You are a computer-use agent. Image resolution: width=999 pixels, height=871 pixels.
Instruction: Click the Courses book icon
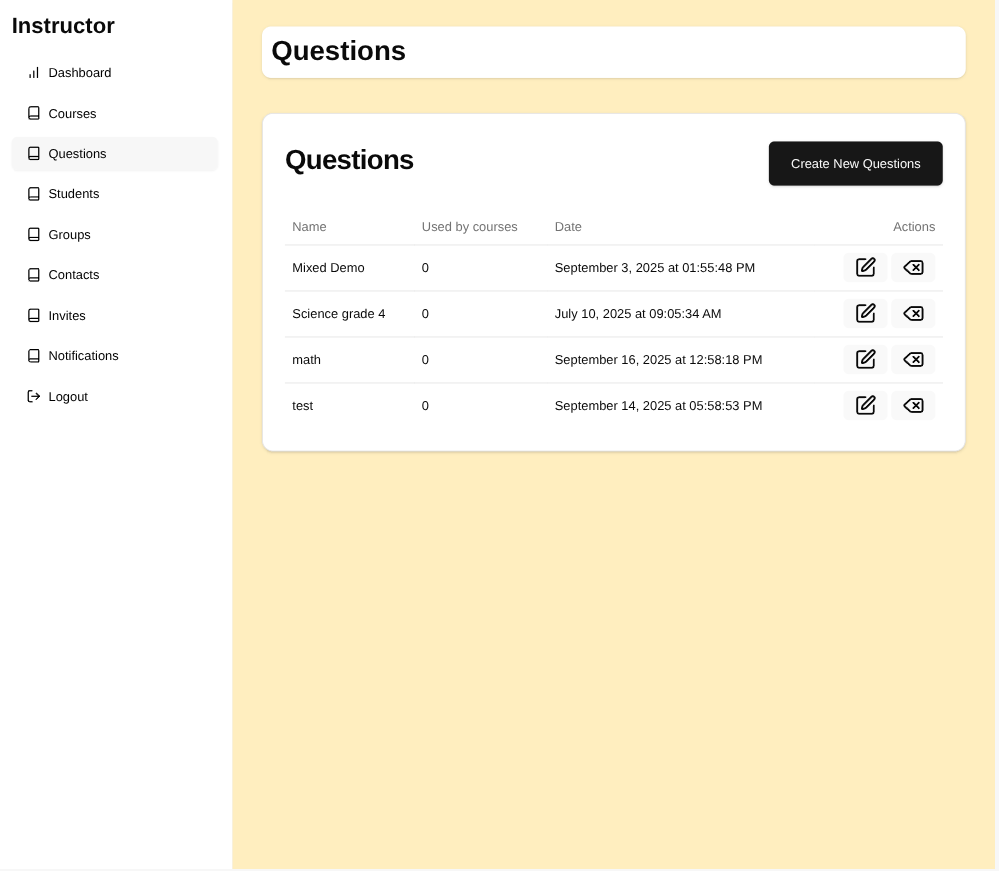coord(34,114)
